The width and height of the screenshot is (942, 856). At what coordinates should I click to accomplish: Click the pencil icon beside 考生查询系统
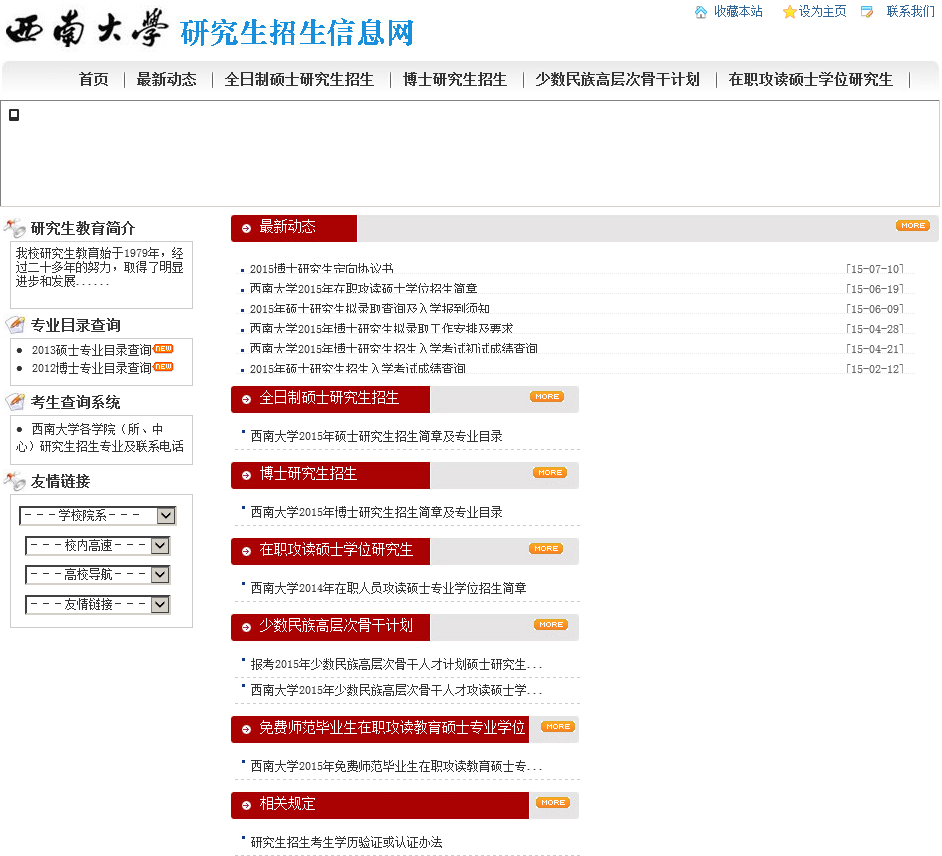15,402
